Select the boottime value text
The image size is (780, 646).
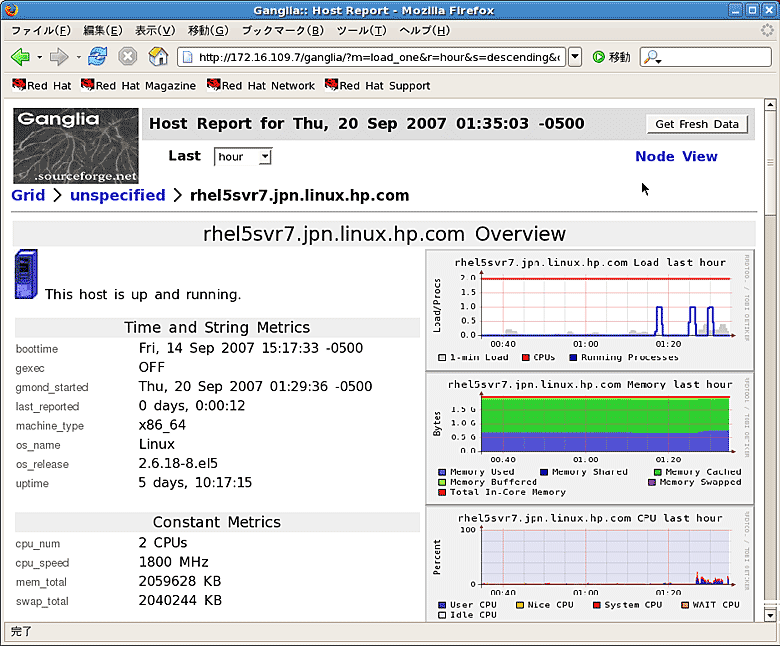251,348
